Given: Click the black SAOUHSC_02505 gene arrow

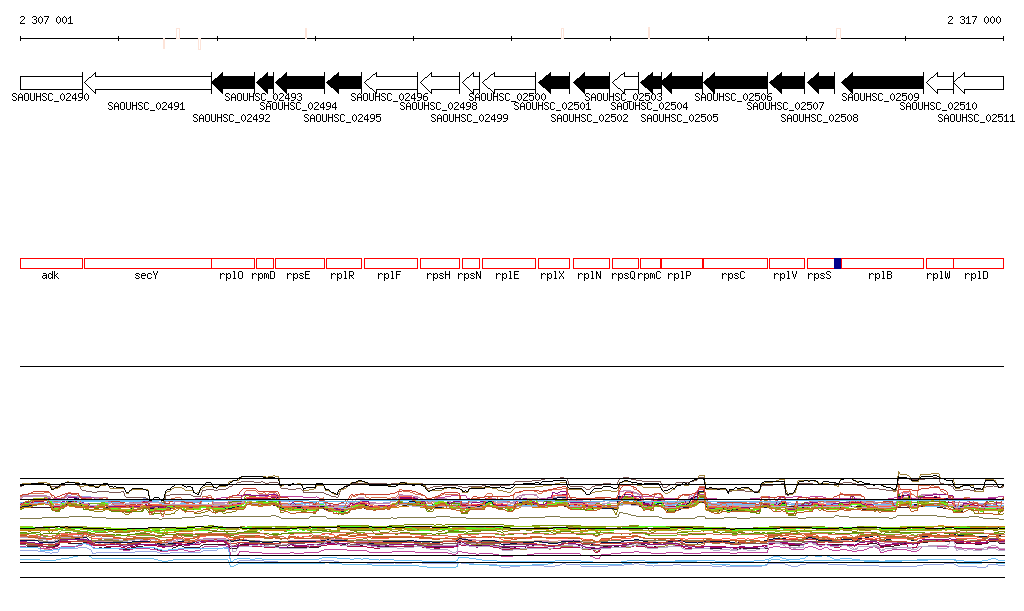Looking at the screenshot, I should (682, 83).
